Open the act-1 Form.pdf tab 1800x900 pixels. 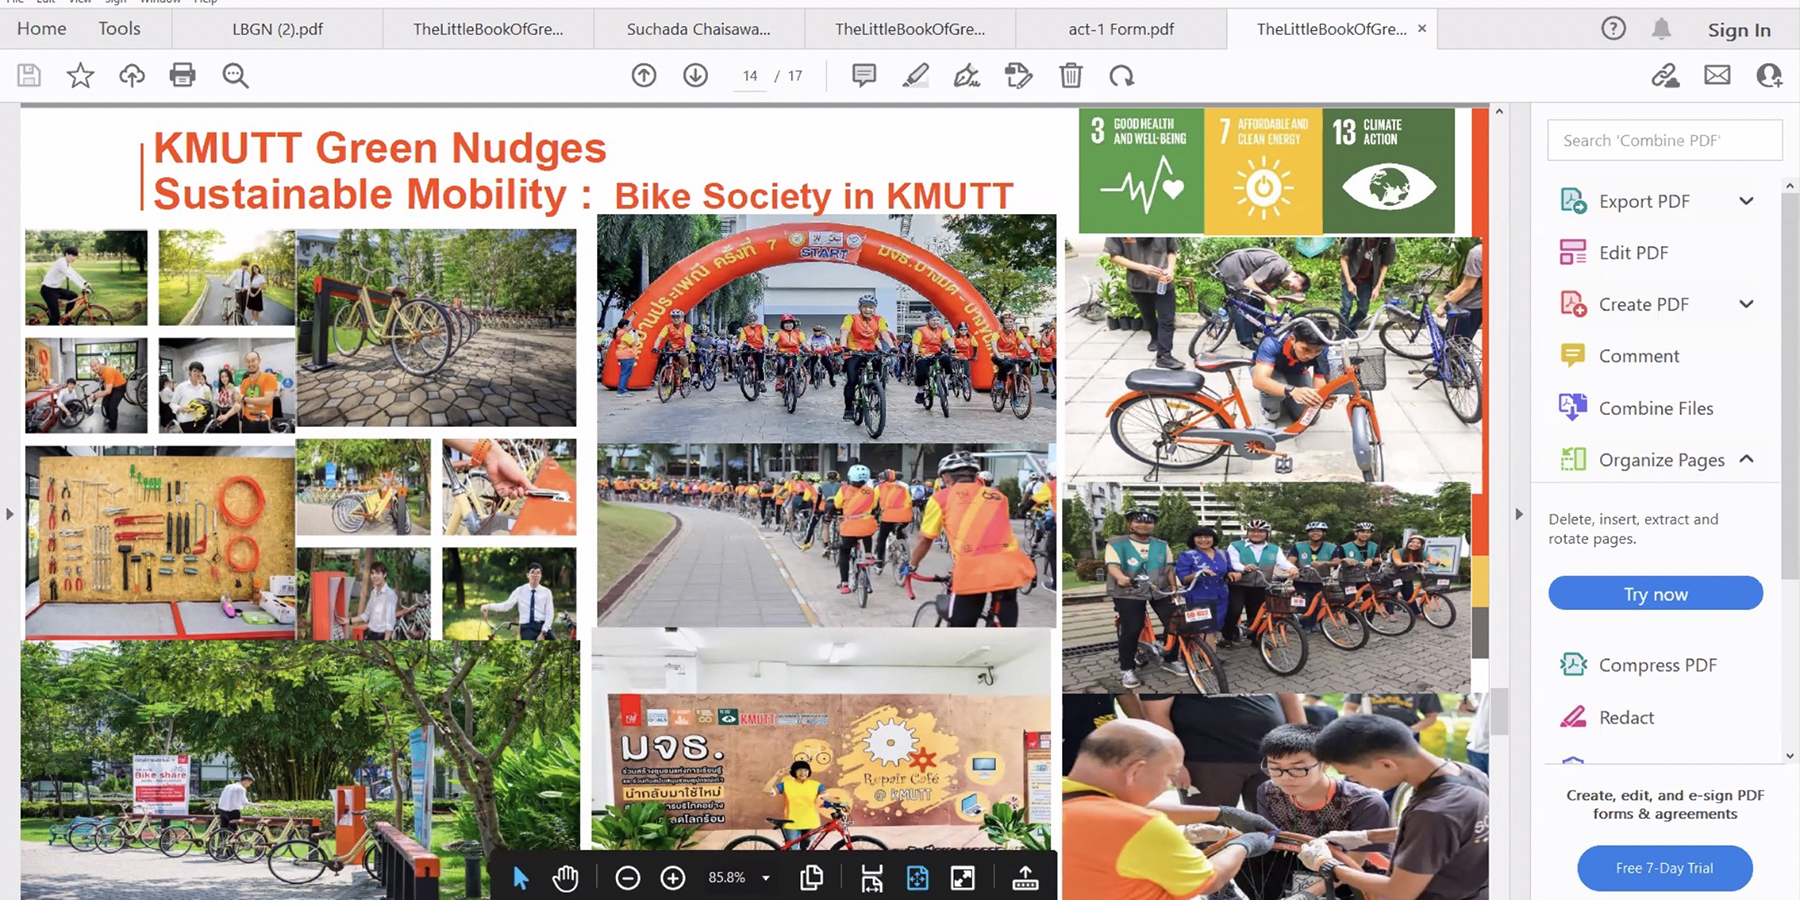click(x=1120, y=28)
